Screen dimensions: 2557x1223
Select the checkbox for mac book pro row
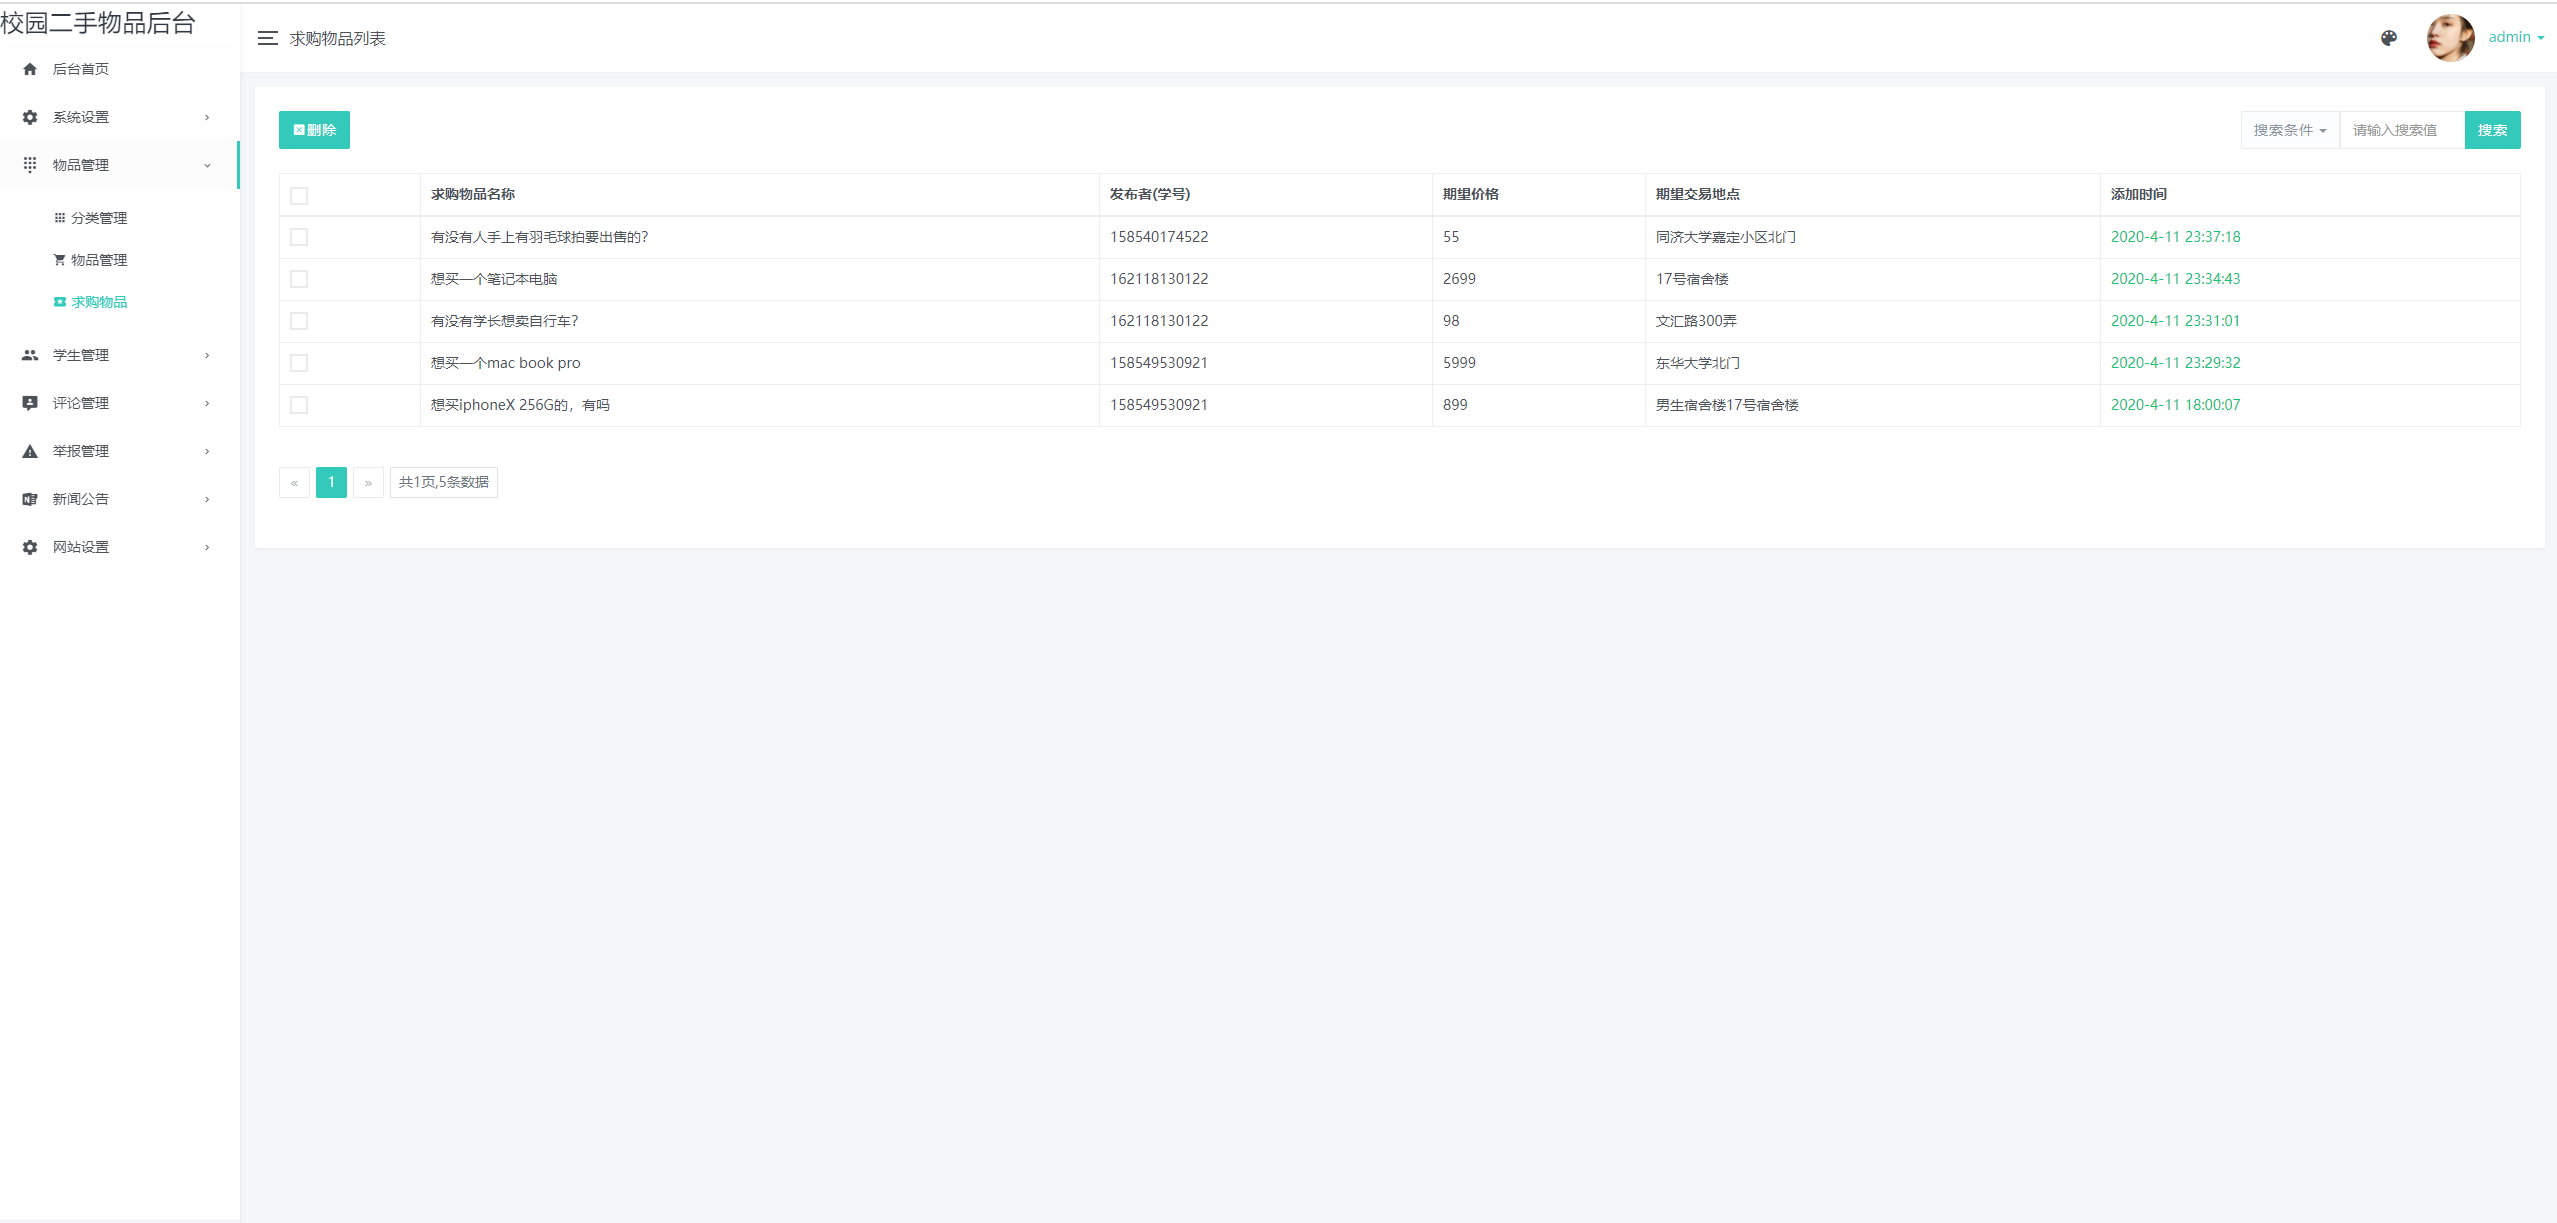299,363
